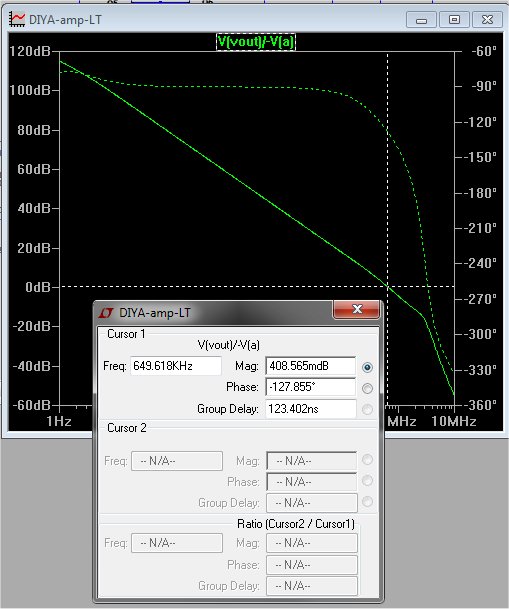Click Cursor 1 Phase field showing -127.855°
Viewport: 509px width, 609px height.
pyautogui.click(x=311, y=387)
